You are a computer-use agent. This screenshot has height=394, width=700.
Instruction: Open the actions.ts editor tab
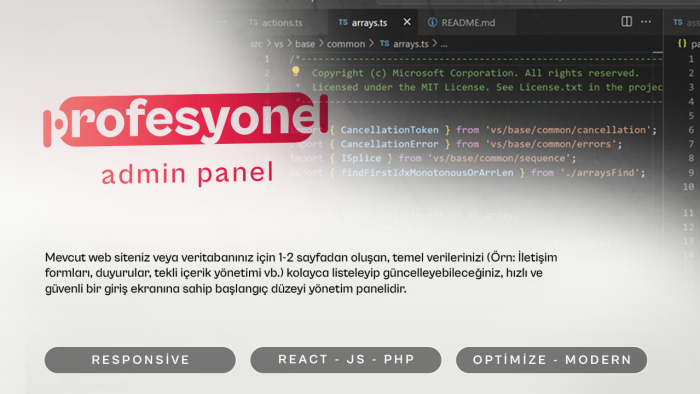click(276, 22)
